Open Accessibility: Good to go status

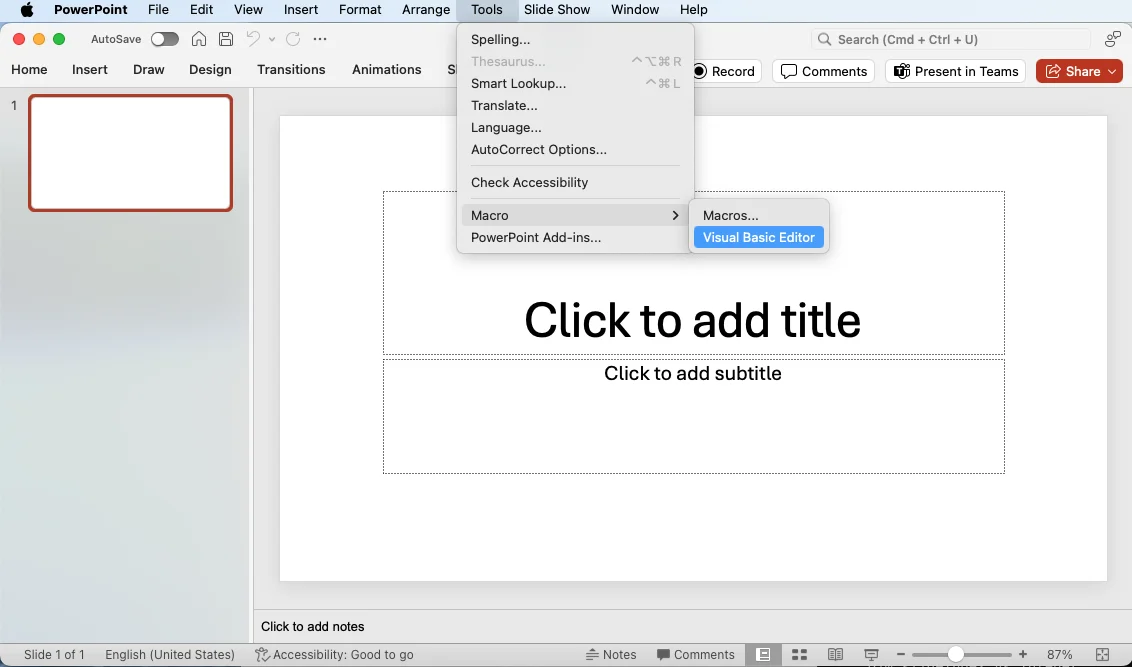(334, 655)
